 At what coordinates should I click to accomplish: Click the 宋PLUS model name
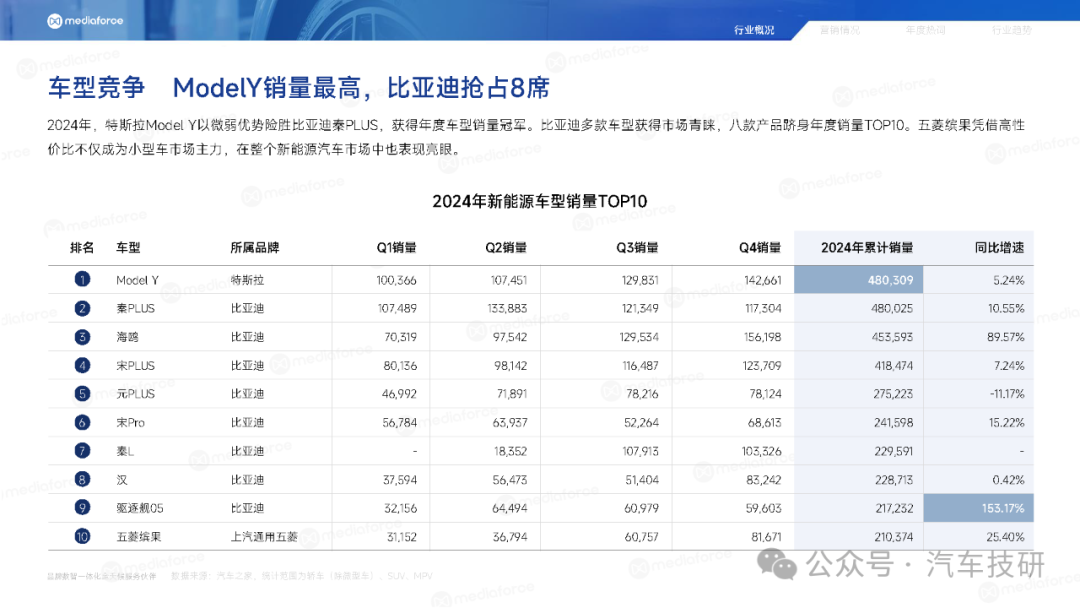click(x=136, y=366)
